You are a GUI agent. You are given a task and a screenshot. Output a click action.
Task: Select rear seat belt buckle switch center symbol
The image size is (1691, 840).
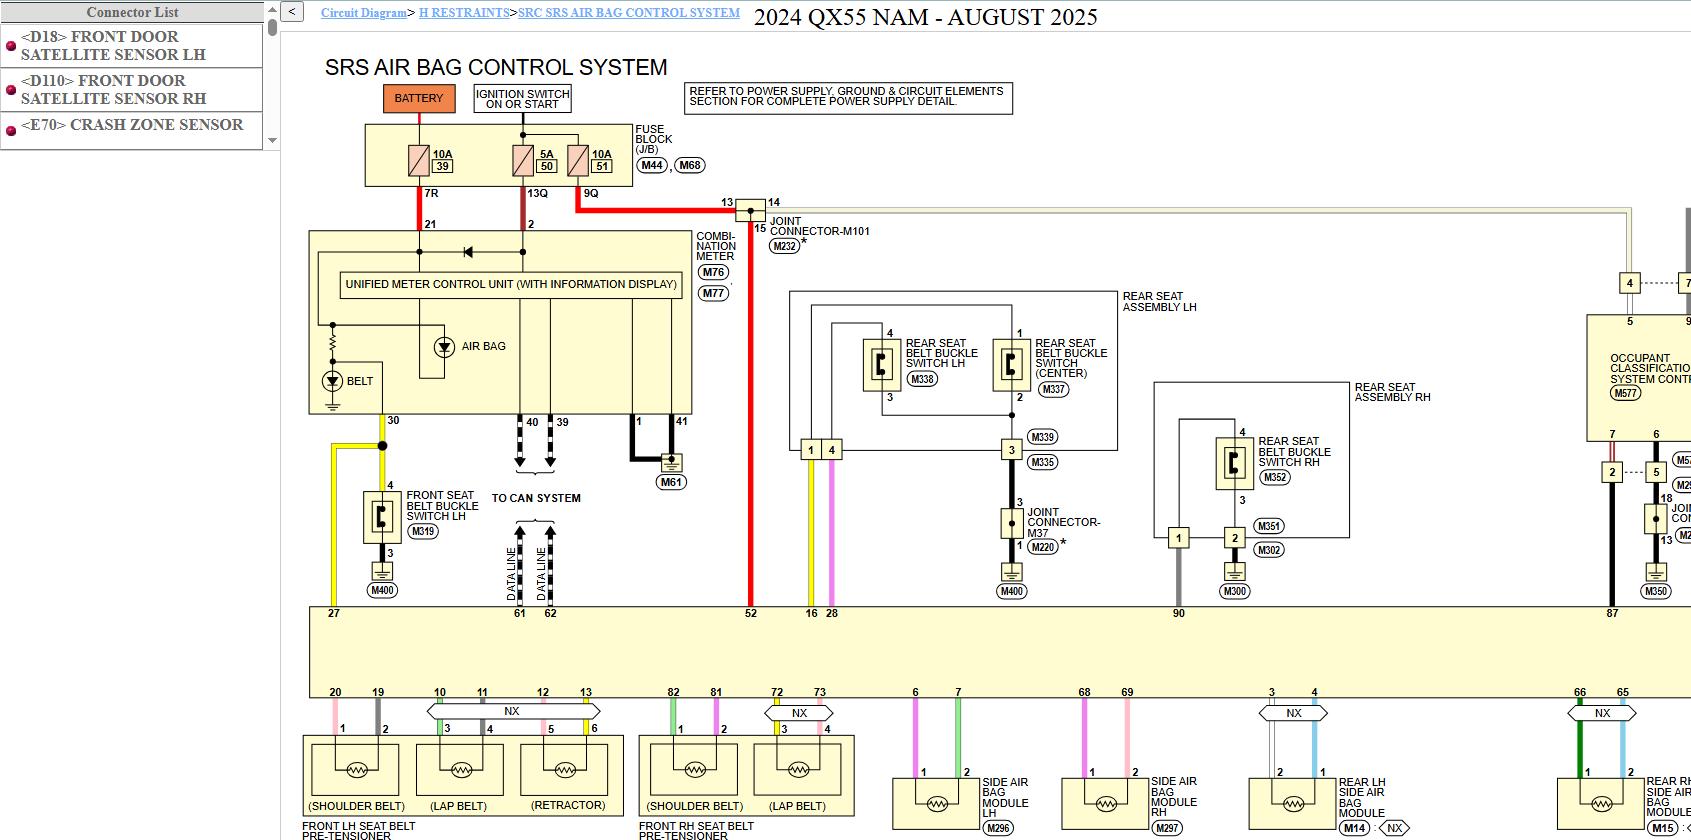point(1011,365)
